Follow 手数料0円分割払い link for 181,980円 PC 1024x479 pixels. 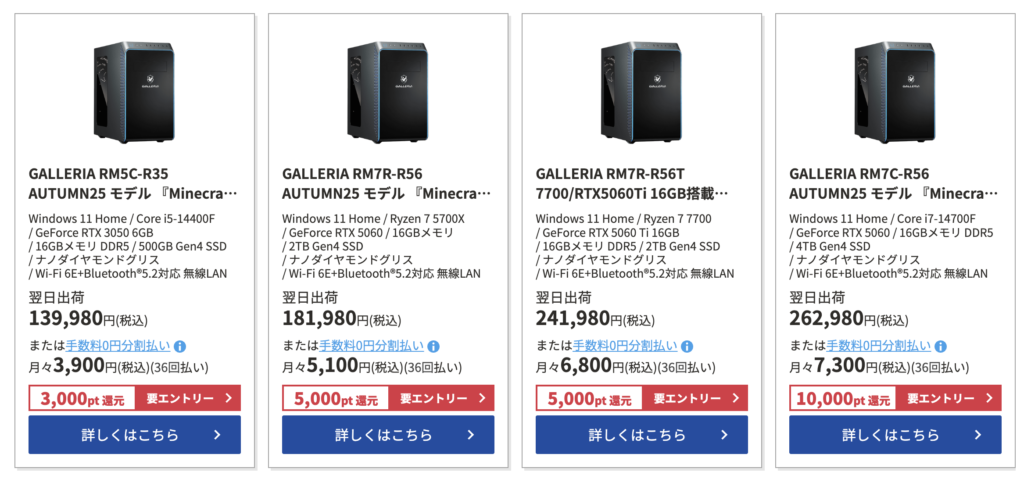pyautogui.click(x=374, y=347)
